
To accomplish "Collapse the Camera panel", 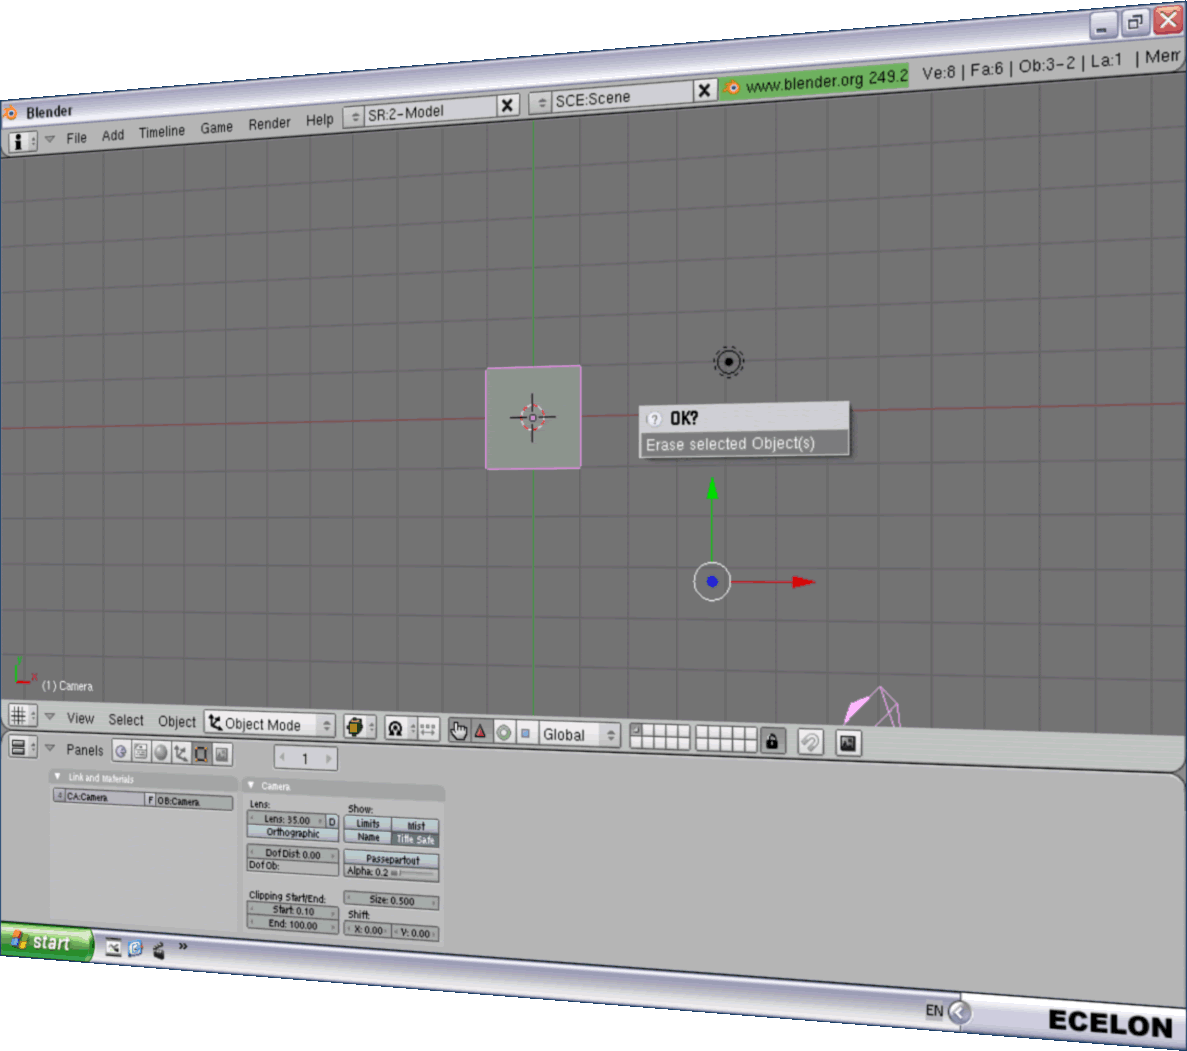I will 251,784.
